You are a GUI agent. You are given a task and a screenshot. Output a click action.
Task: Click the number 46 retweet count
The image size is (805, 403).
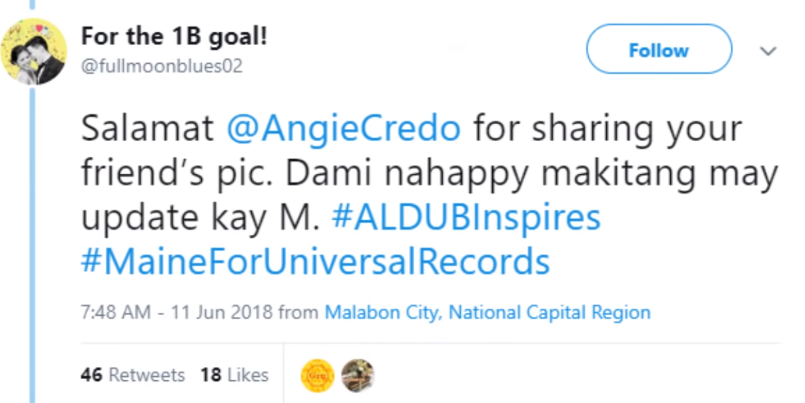click(91, 375)
